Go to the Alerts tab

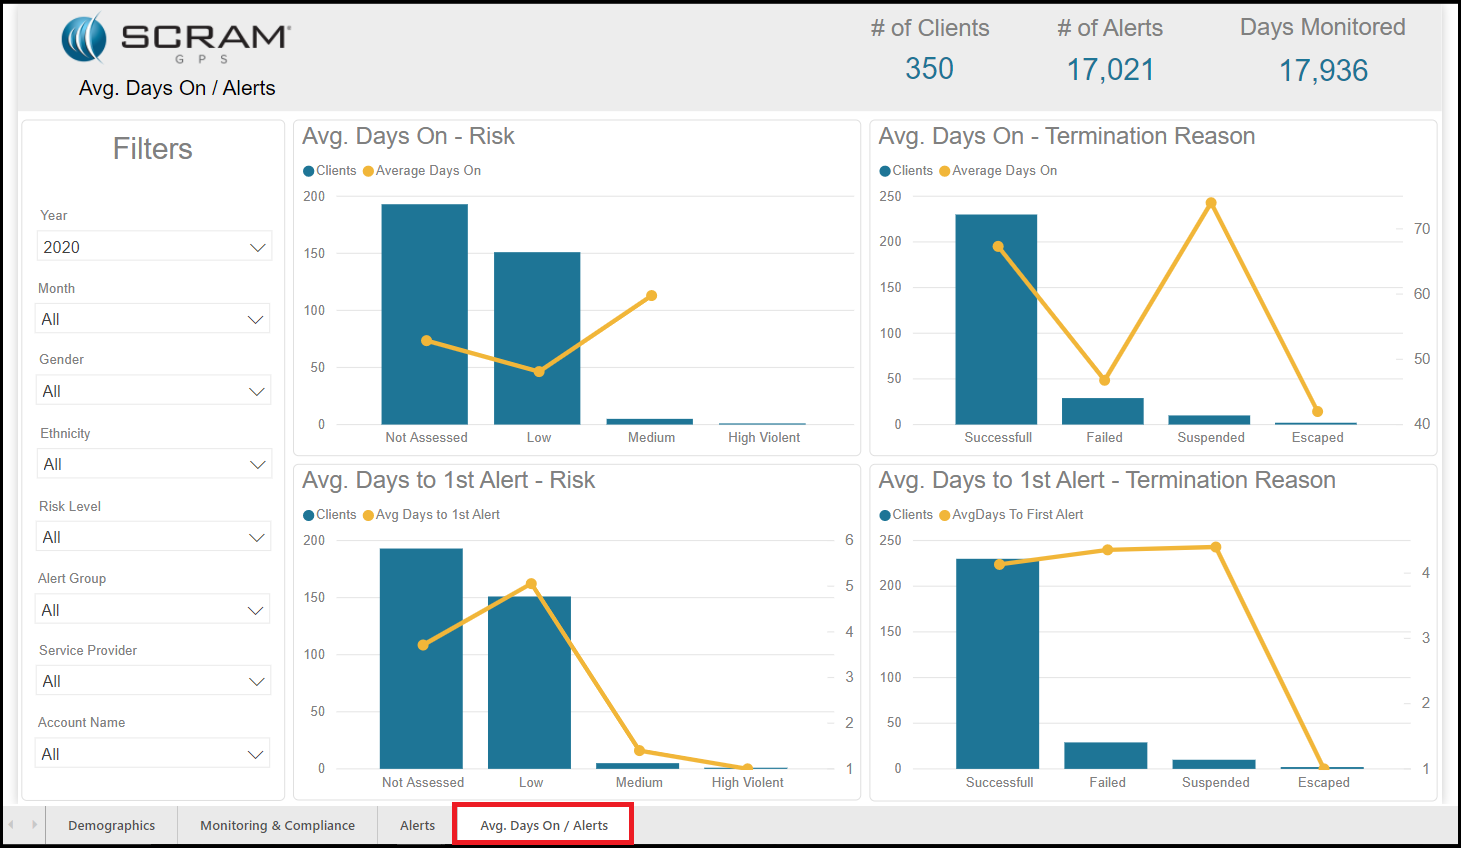pos(417,825)
